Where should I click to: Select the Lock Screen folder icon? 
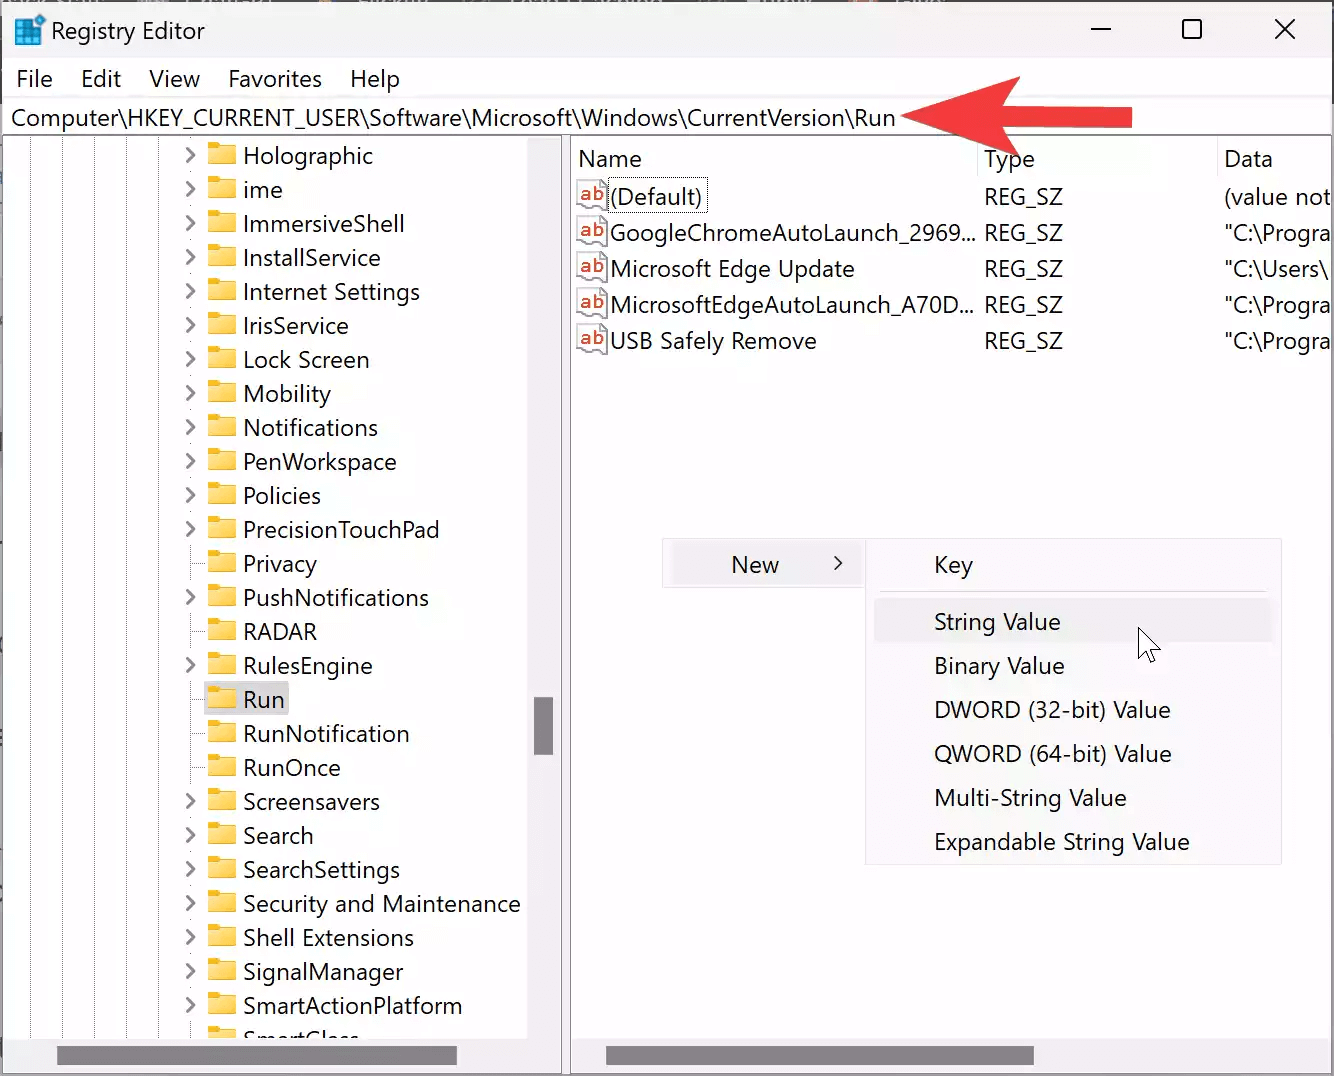click(221, 359)
